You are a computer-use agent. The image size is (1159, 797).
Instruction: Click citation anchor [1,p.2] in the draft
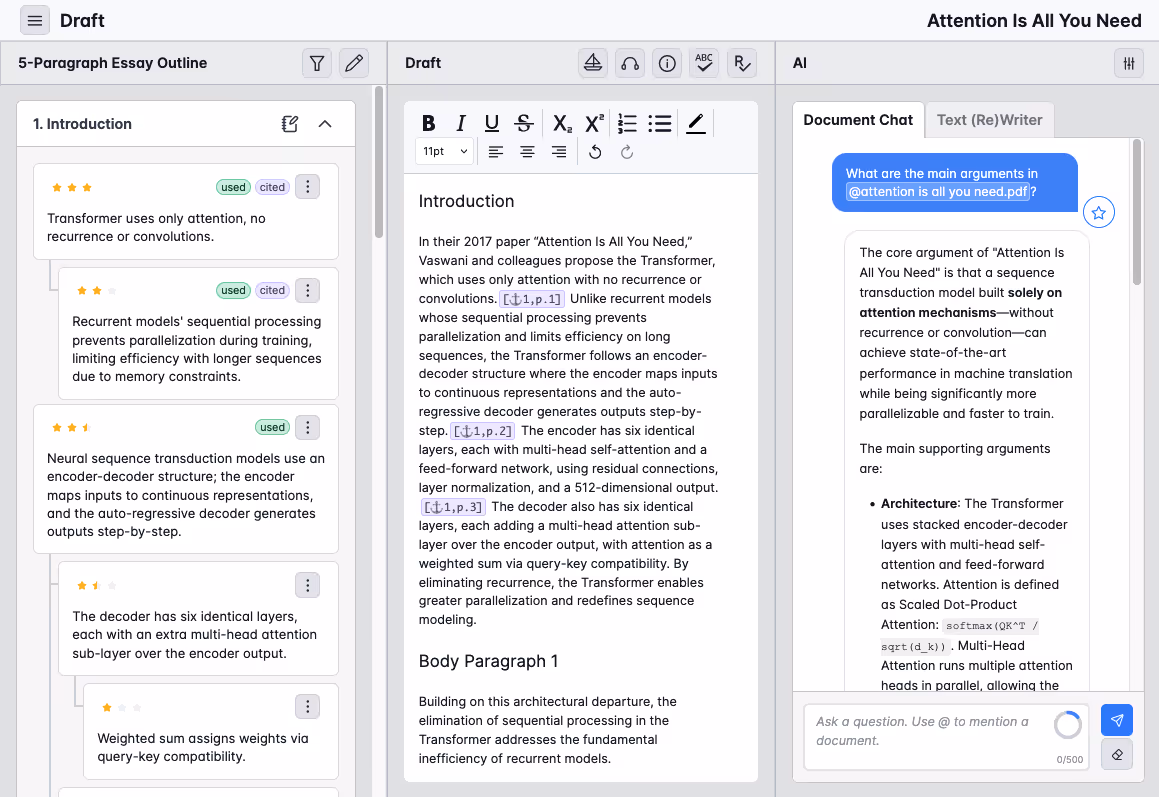483,431
